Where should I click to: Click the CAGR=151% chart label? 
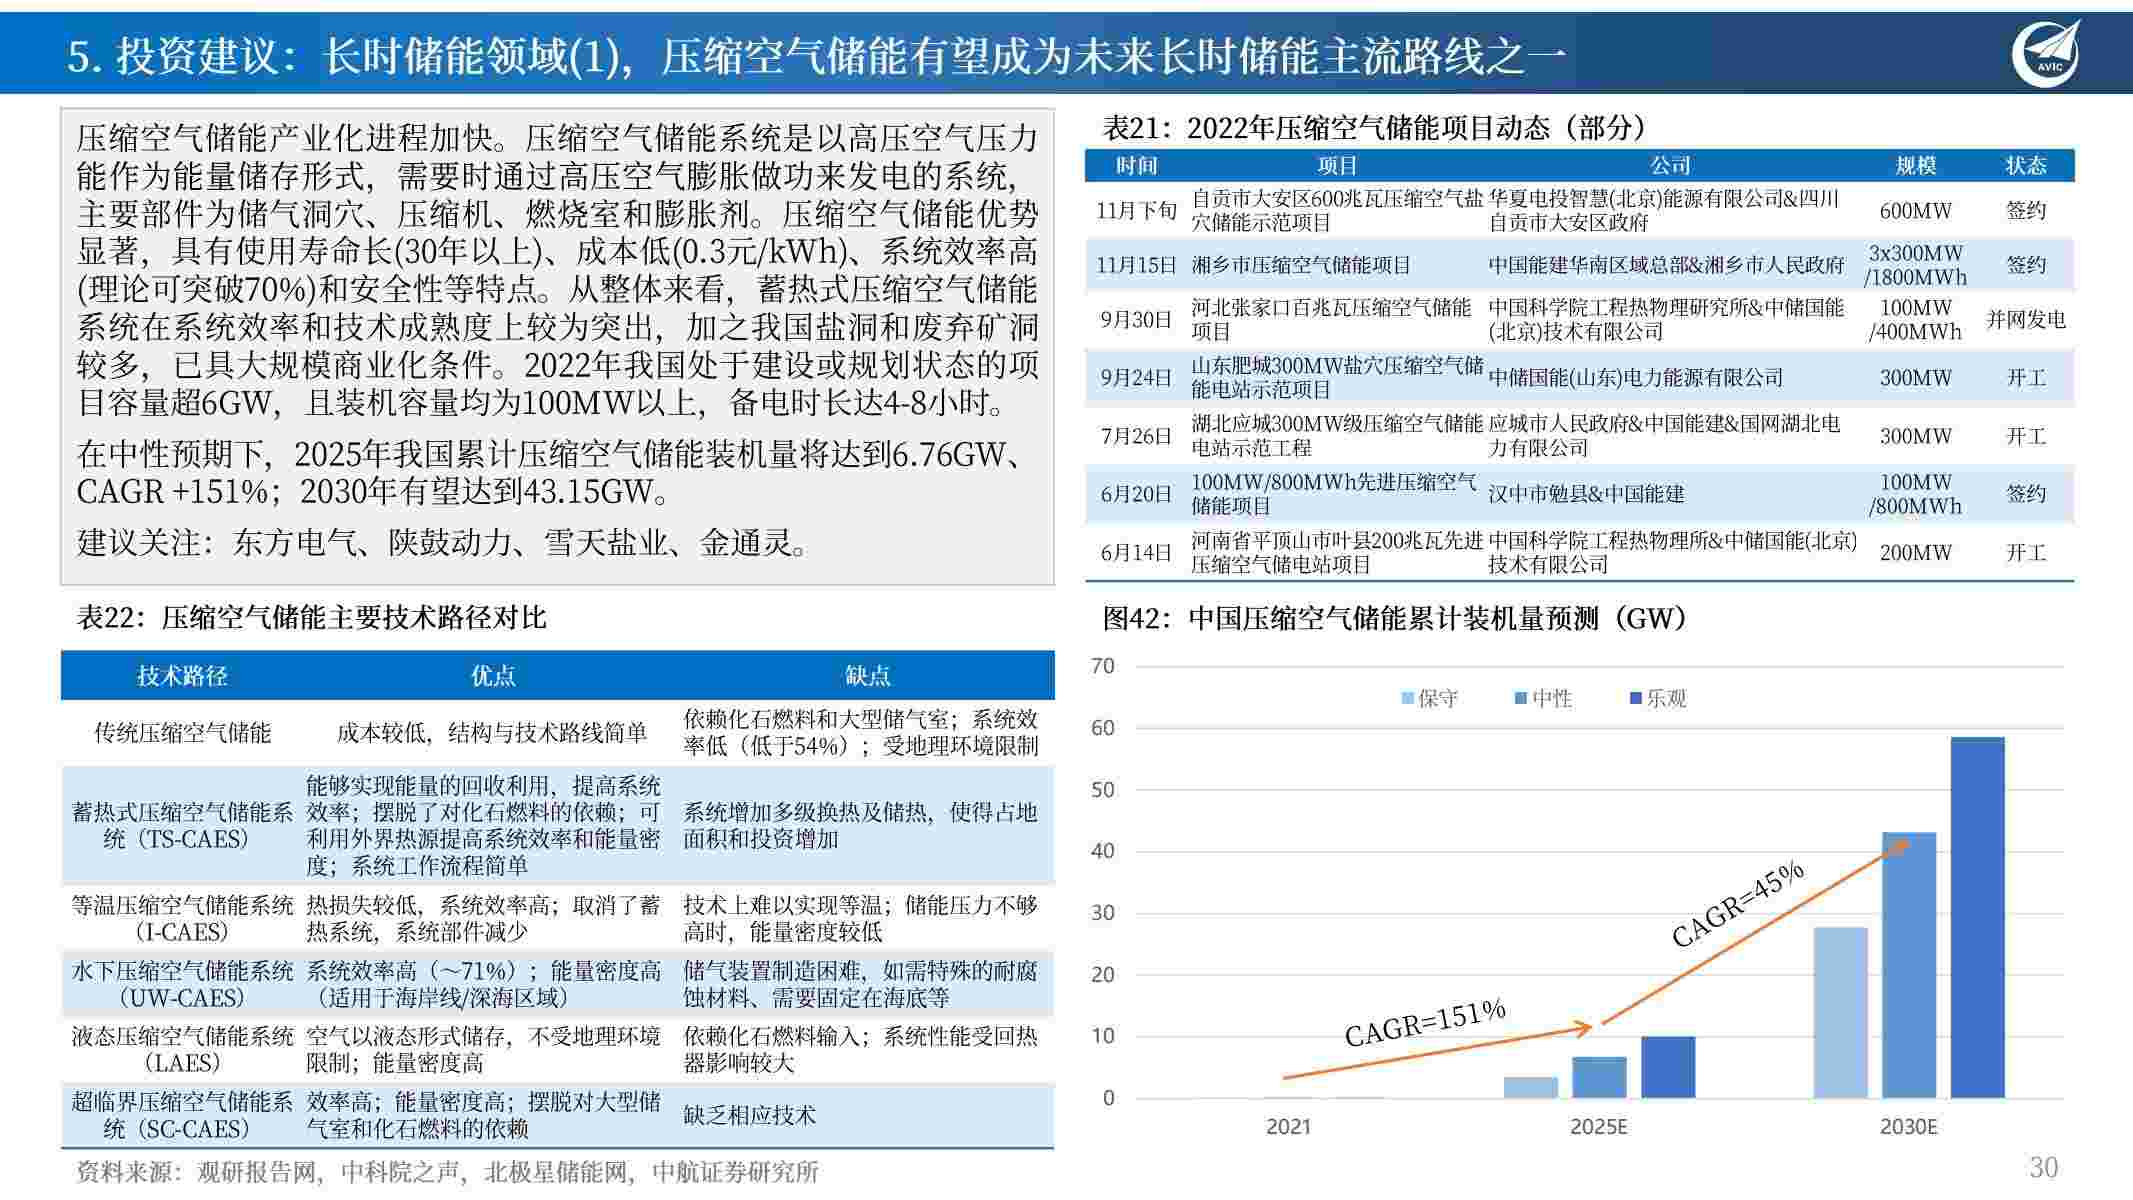pos(1425,1023)
